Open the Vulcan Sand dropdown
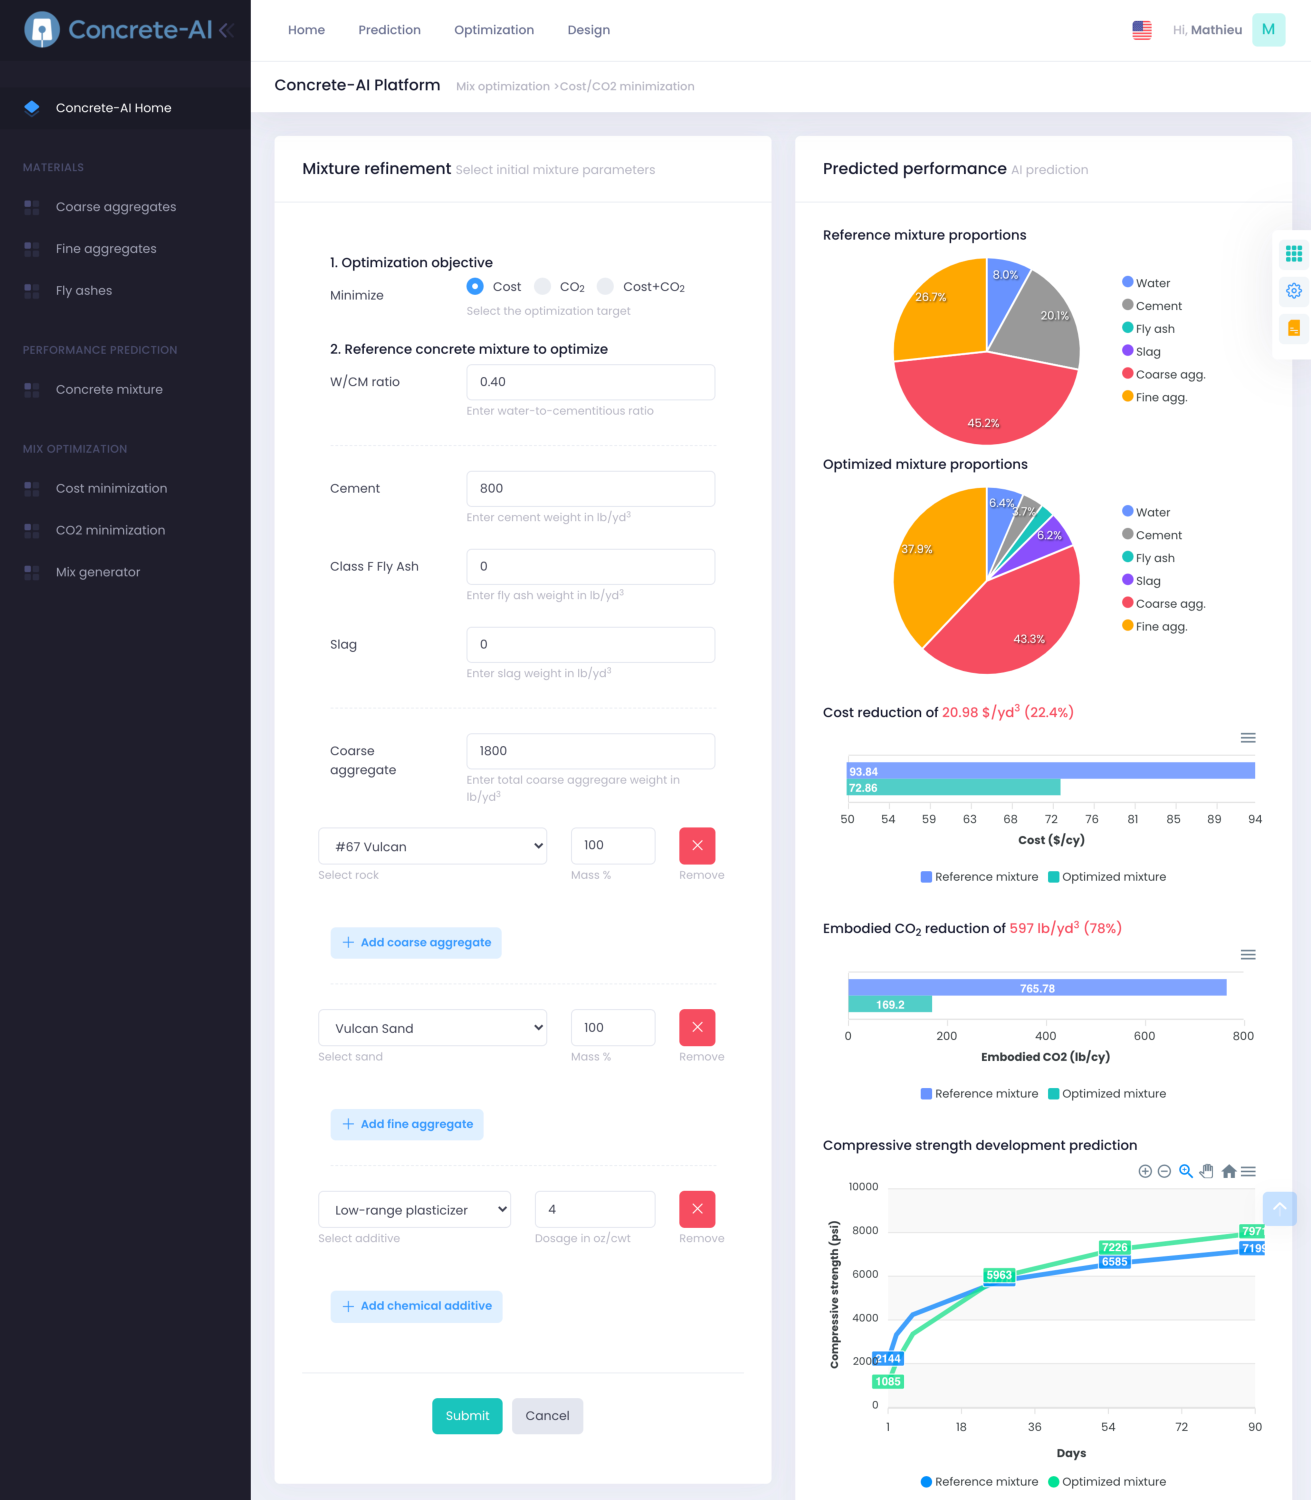Viewport: 1311px width, 1500px height. point(433,1028)
